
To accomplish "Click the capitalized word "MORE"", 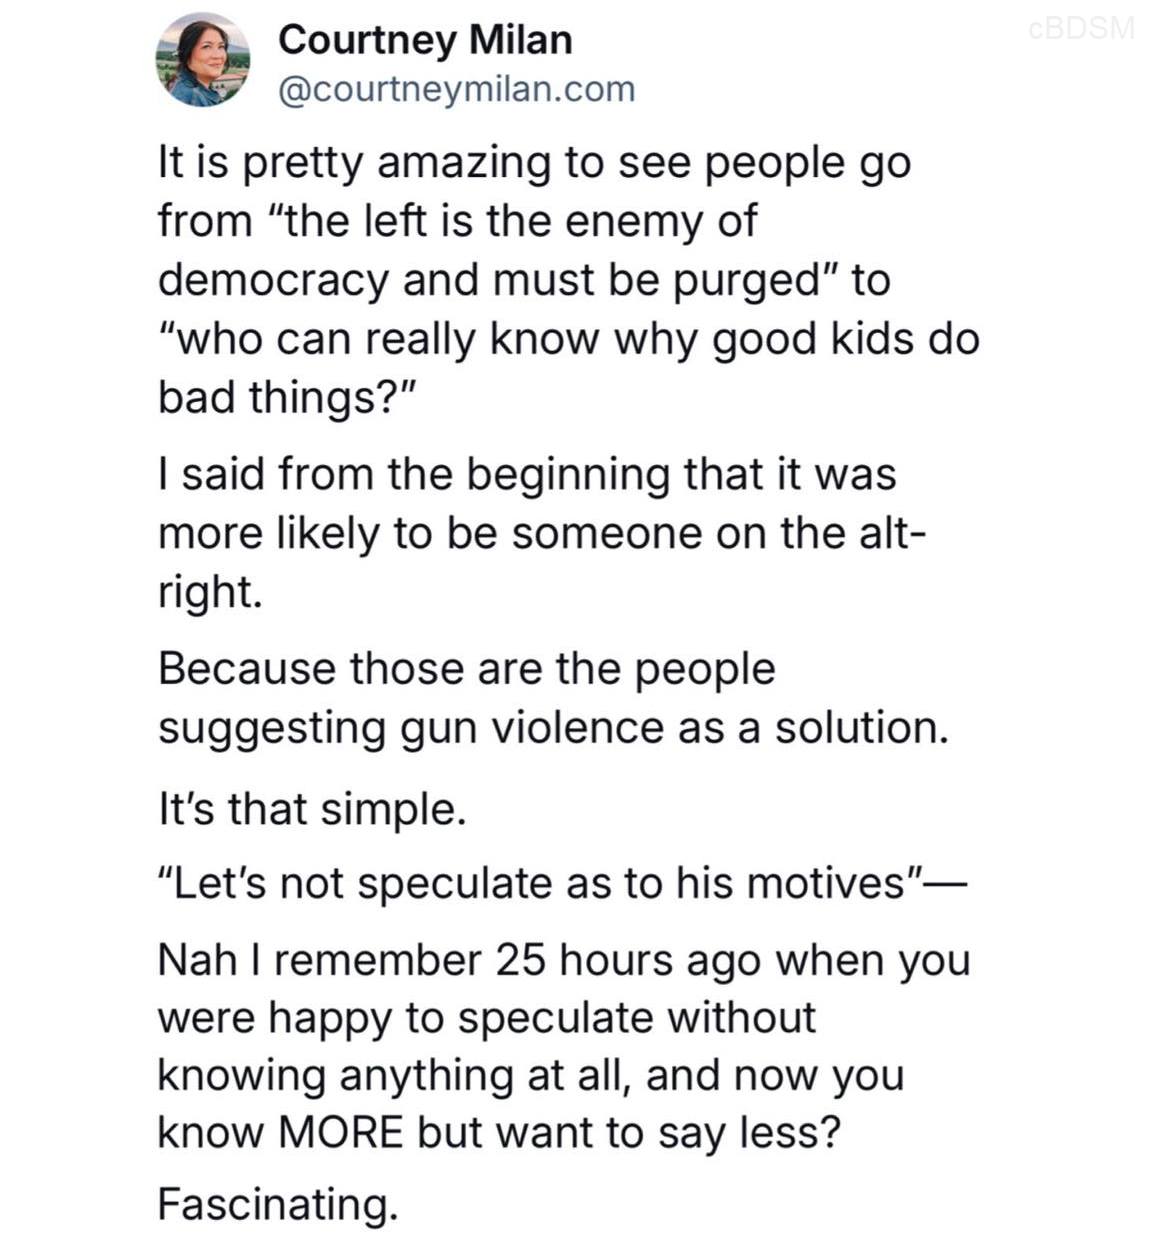I will tap(340, 1134).
